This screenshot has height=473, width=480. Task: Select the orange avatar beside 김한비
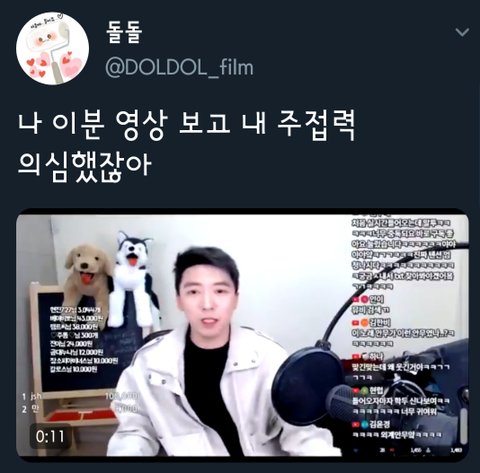point(365,322)
